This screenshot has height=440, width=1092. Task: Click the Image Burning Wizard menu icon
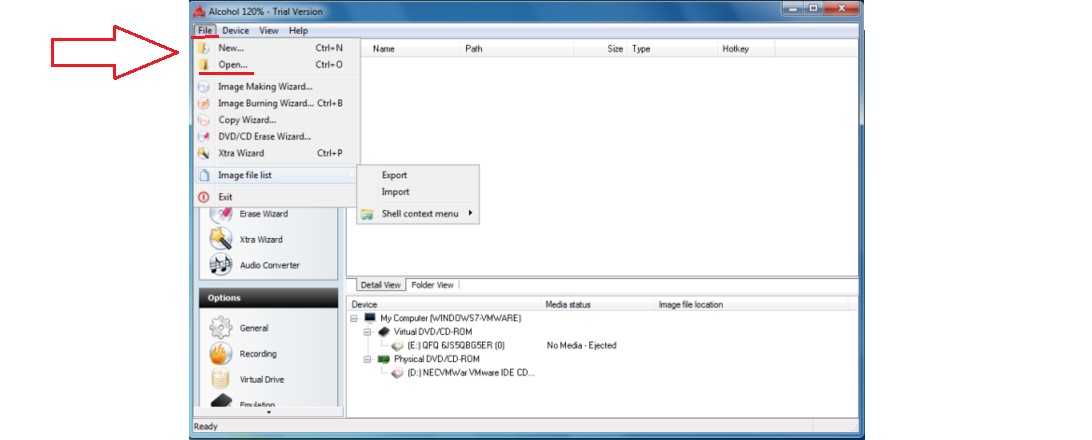[203, 103]
